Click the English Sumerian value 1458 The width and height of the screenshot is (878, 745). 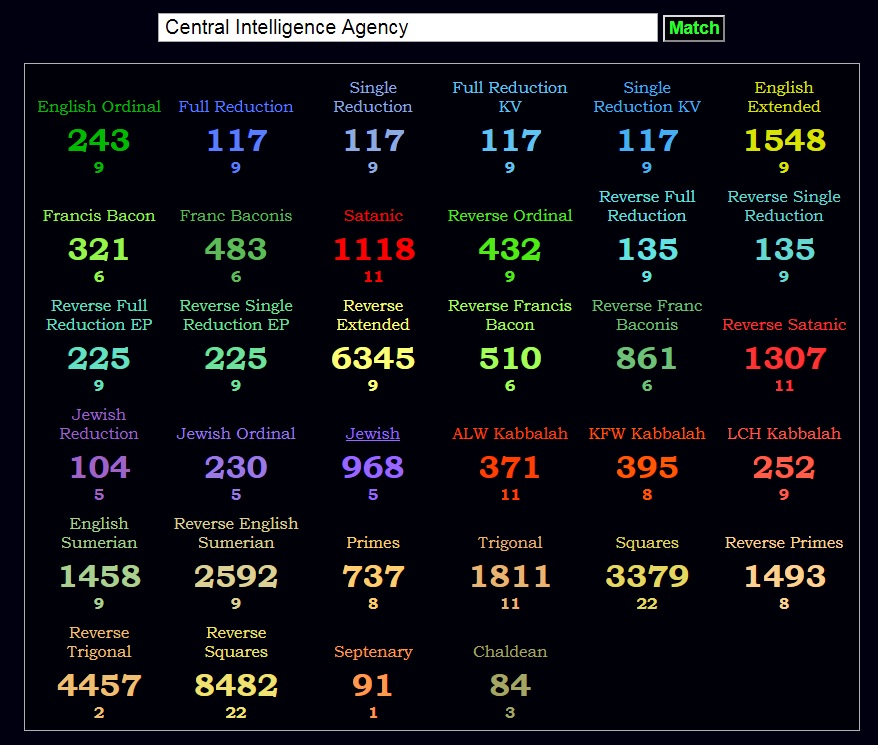[x=100, y=576]
